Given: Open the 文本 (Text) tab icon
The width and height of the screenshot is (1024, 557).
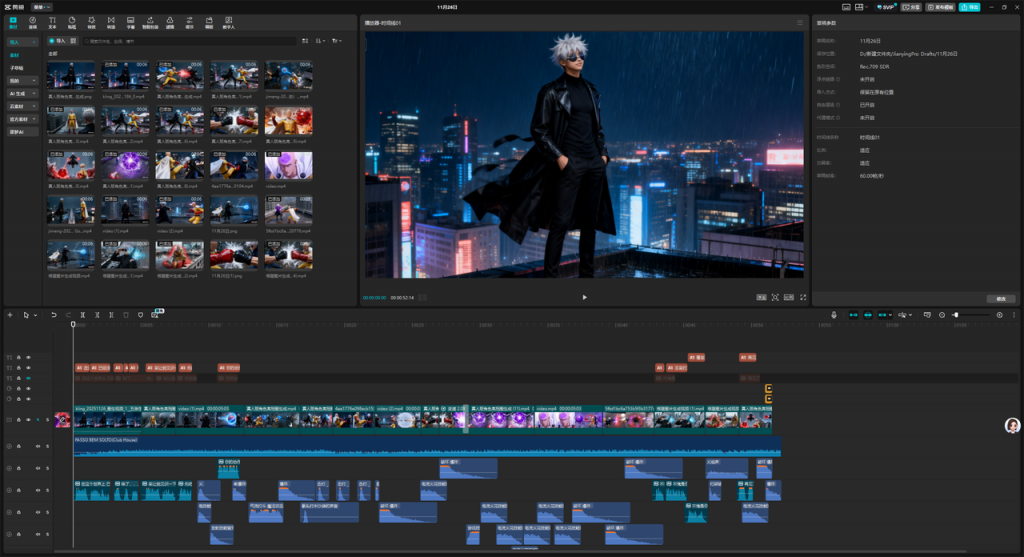Looking at the screenshot, I should 52,21.
